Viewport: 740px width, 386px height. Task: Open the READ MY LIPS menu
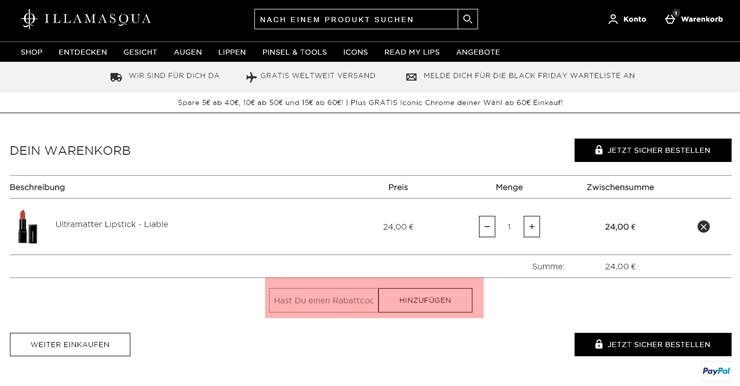pyautogui.click(x=412, y=52)
